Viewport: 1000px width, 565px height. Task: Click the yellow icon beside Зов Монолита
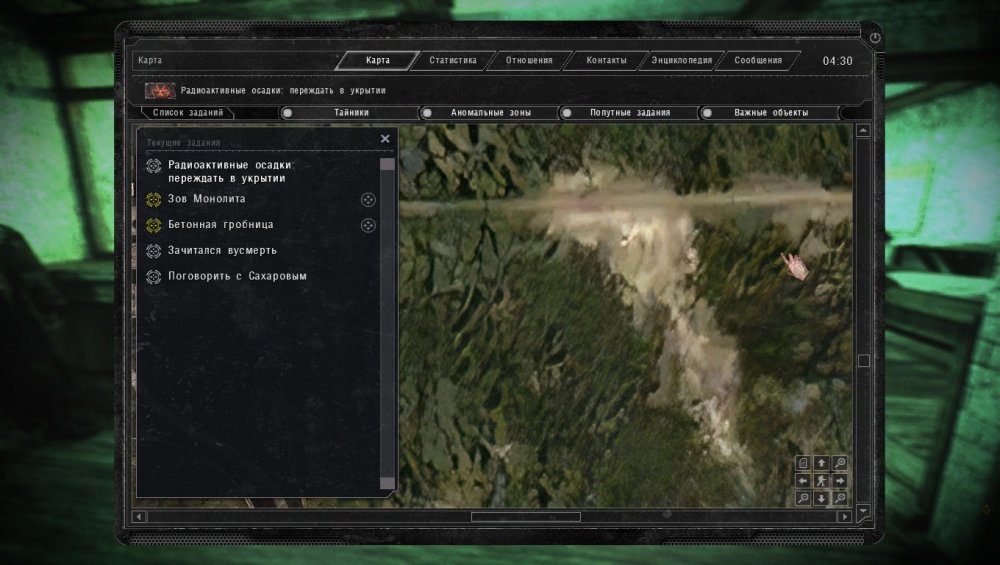coord(153,200)
